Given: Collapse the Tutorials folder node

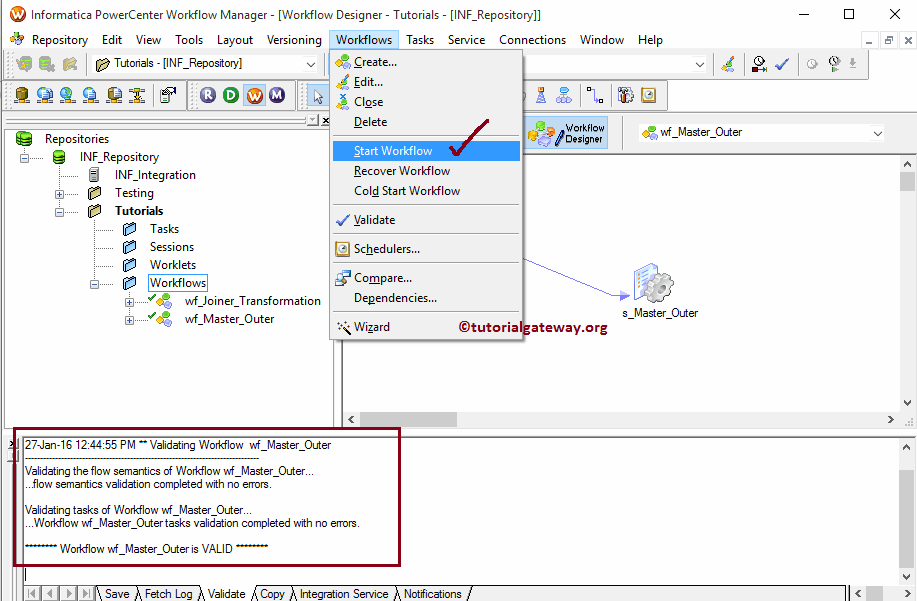Looking at the screenshot, I should (x=59, y=212).
